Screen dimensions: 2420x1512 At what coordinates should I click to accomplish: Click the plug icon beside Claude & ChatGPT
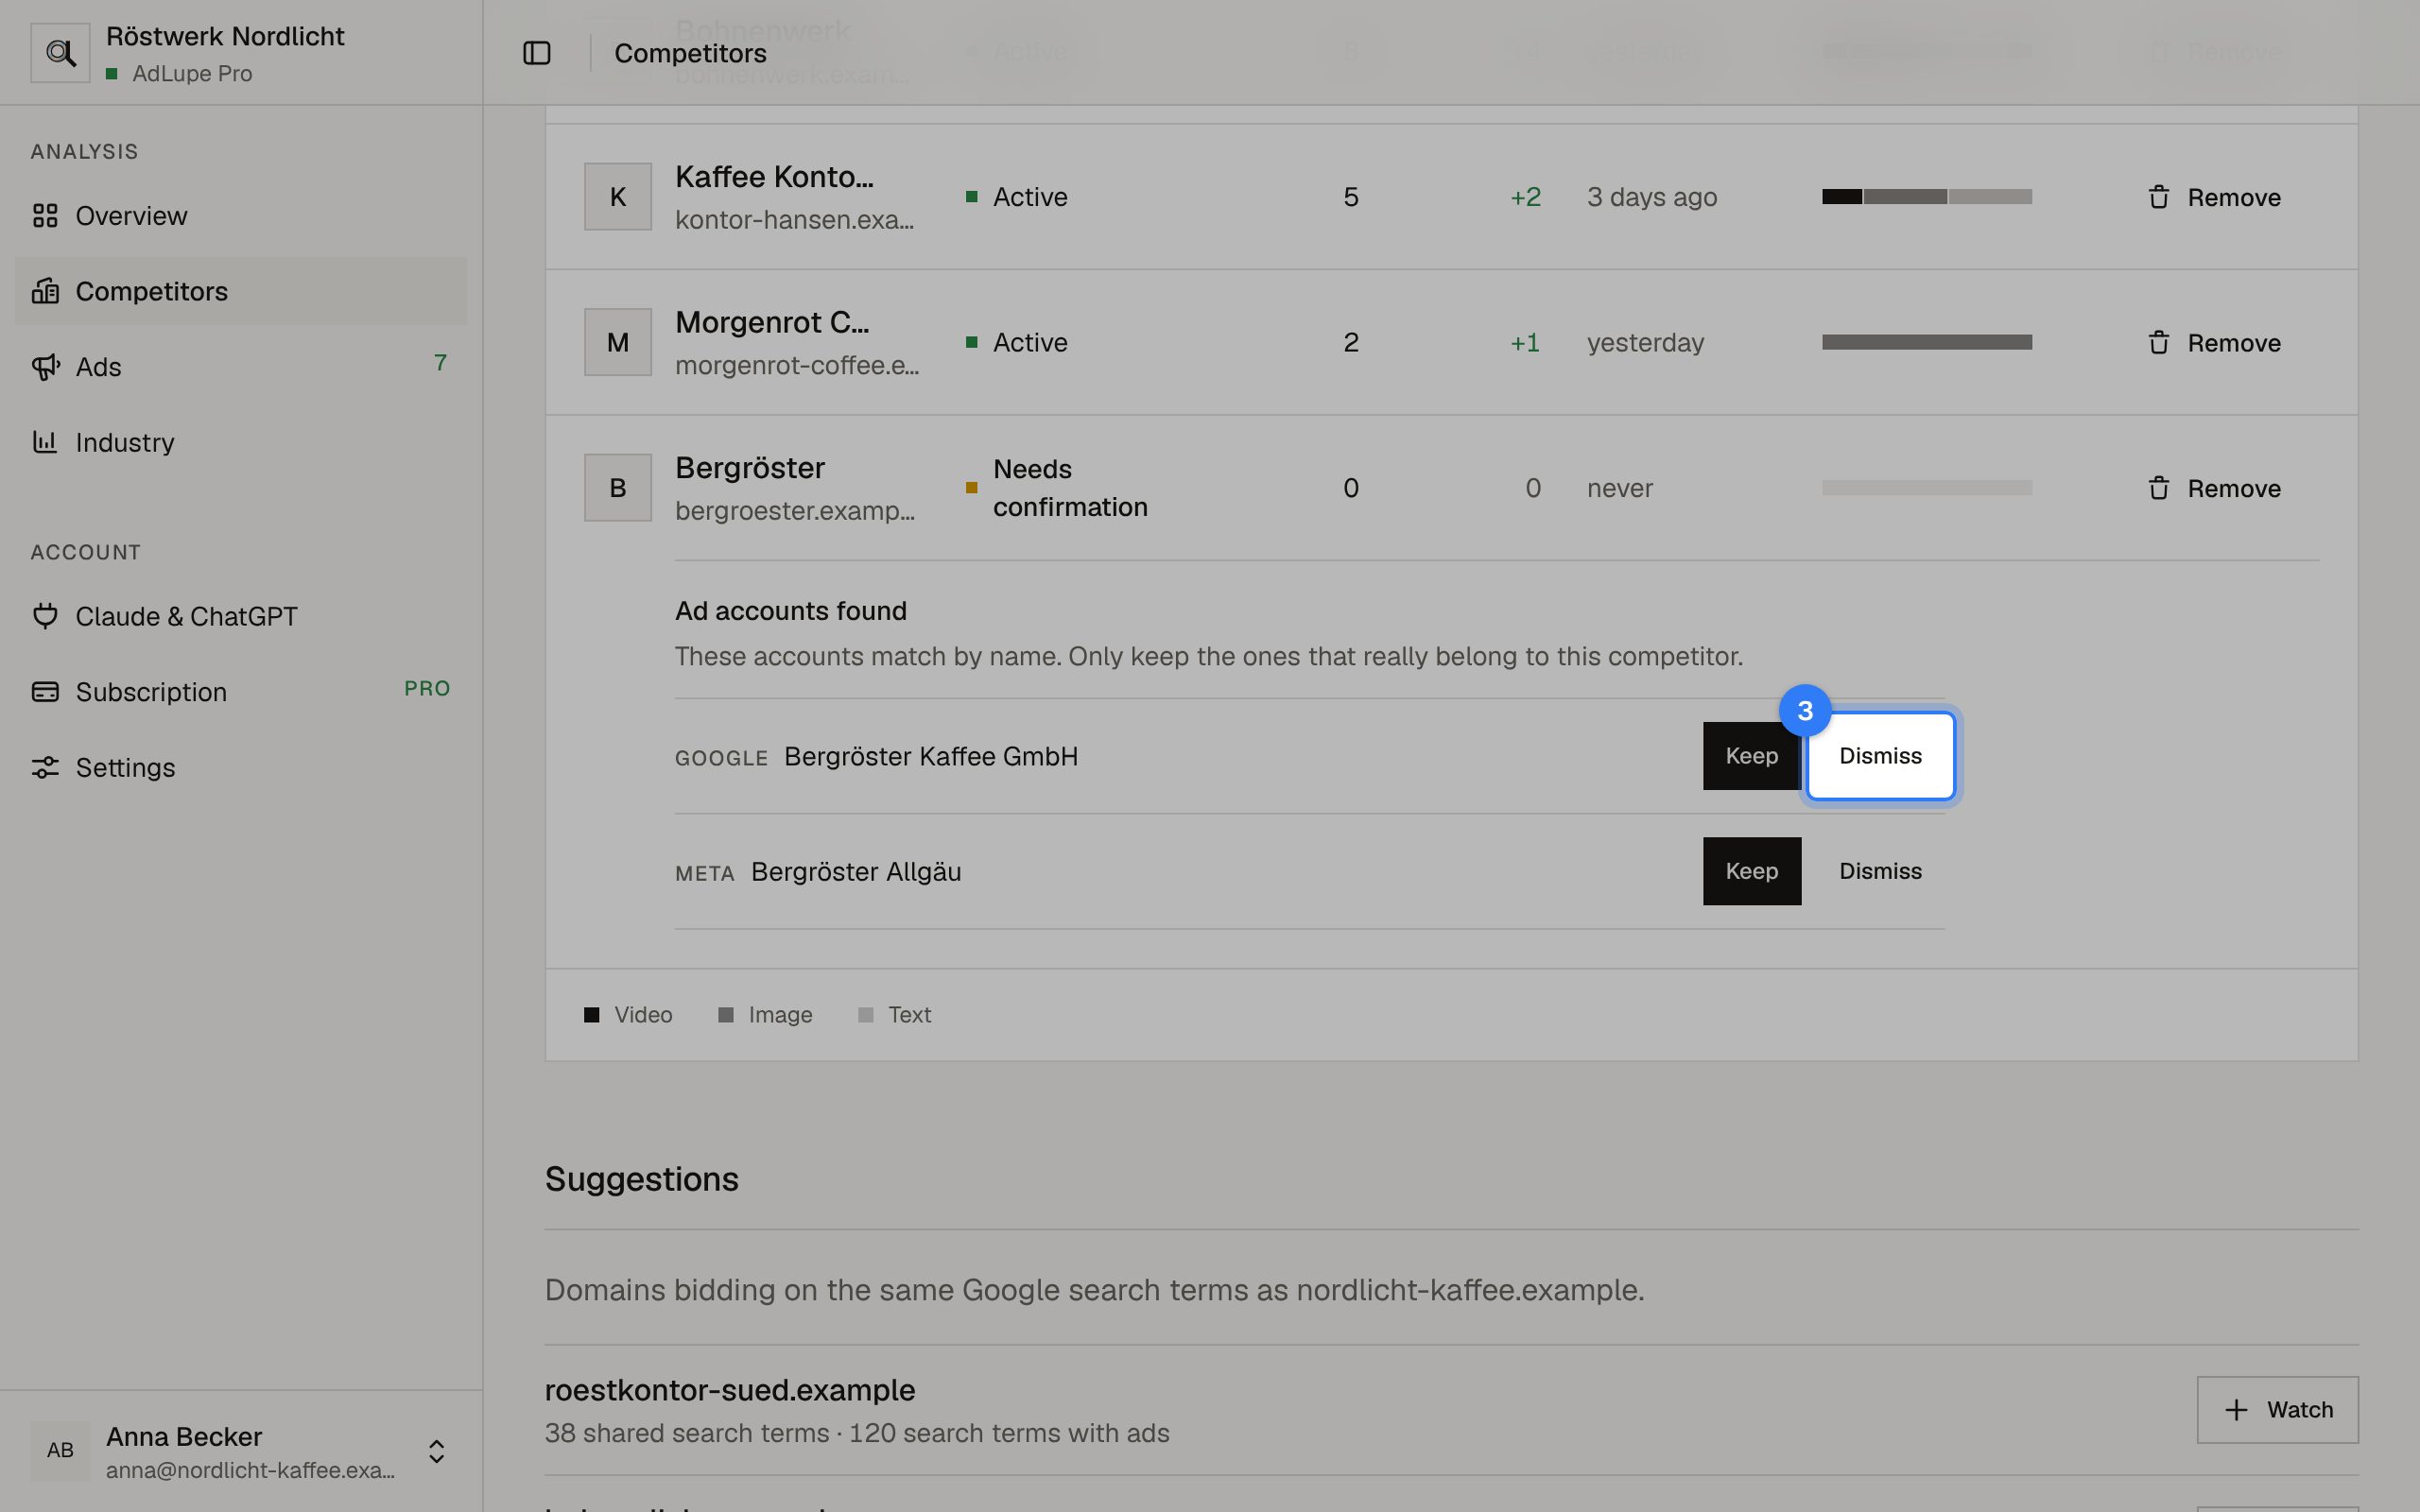pyautogui.click(x=45, y=616)
